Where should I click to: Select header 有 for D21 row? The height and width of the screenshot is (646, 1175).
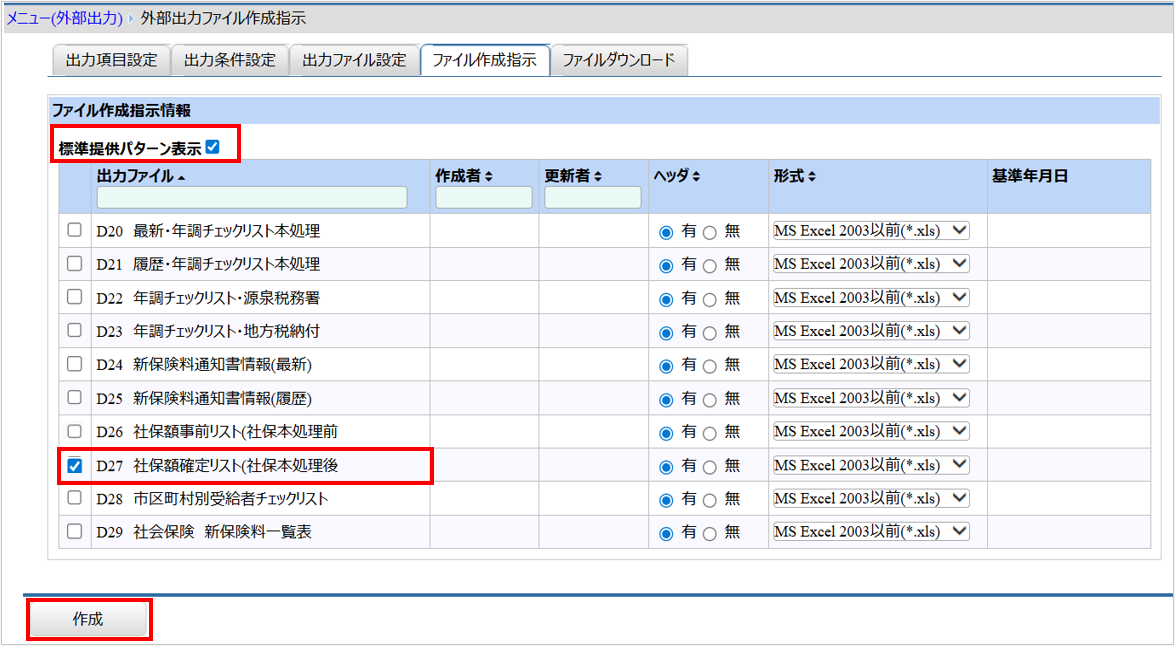[x=665, y=266]
